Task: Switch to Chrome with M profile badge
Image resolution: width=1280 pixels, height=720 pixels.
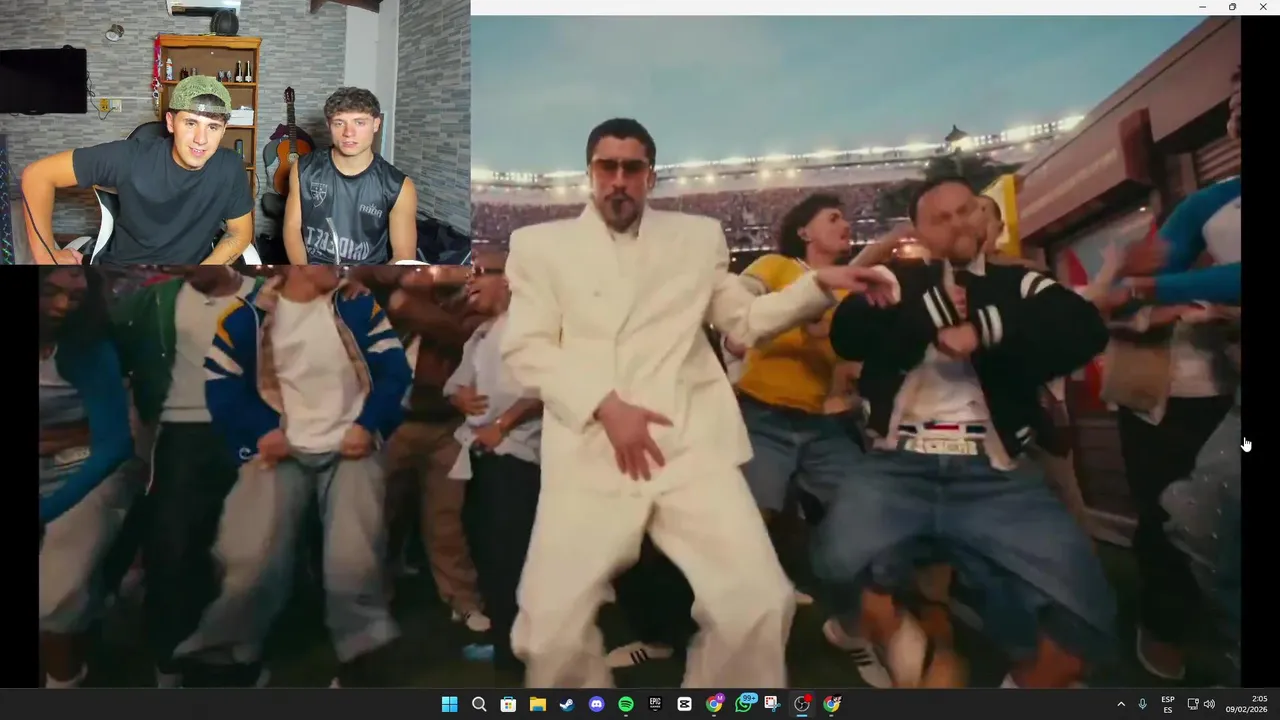Action: point(714,704)
